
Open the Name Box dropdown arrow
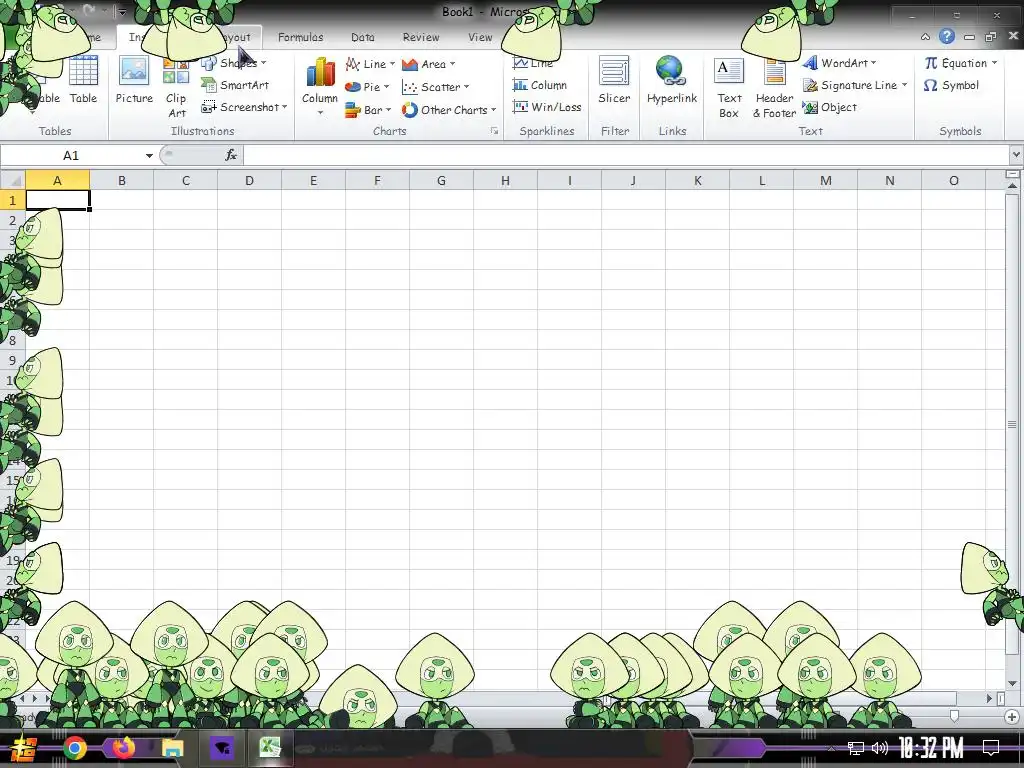(149, 155)
